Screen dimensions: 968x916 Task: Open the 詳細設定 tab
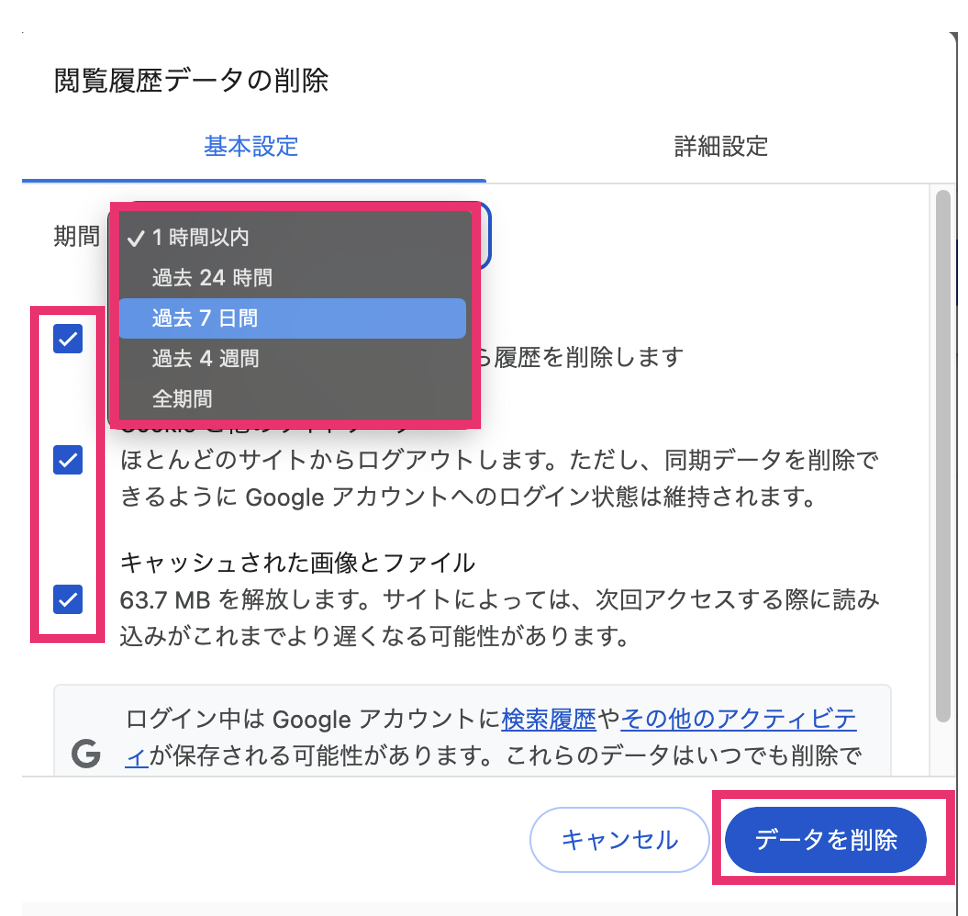tap(720, 147)
